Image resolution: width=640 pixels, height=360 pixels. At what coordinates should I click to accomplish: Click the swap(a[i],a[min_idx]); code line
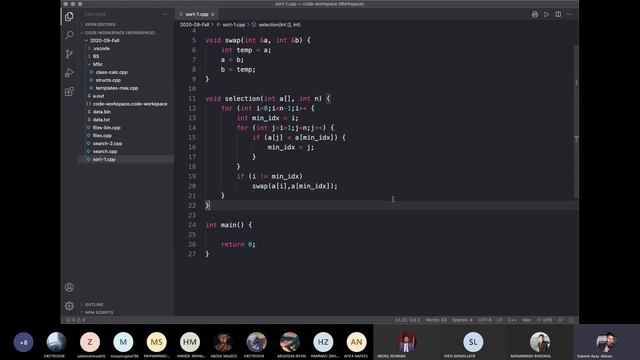point(295,186)
